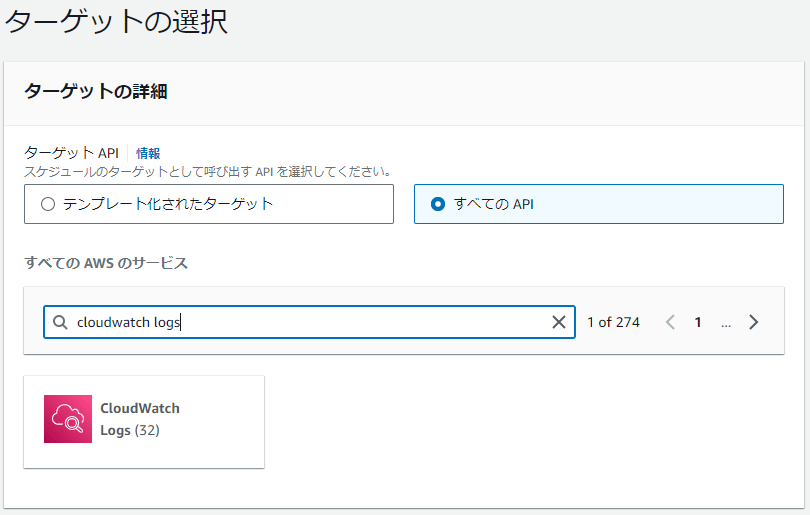Select すべての API radio option
Screen dimensions: 810x515
[599, 204]
